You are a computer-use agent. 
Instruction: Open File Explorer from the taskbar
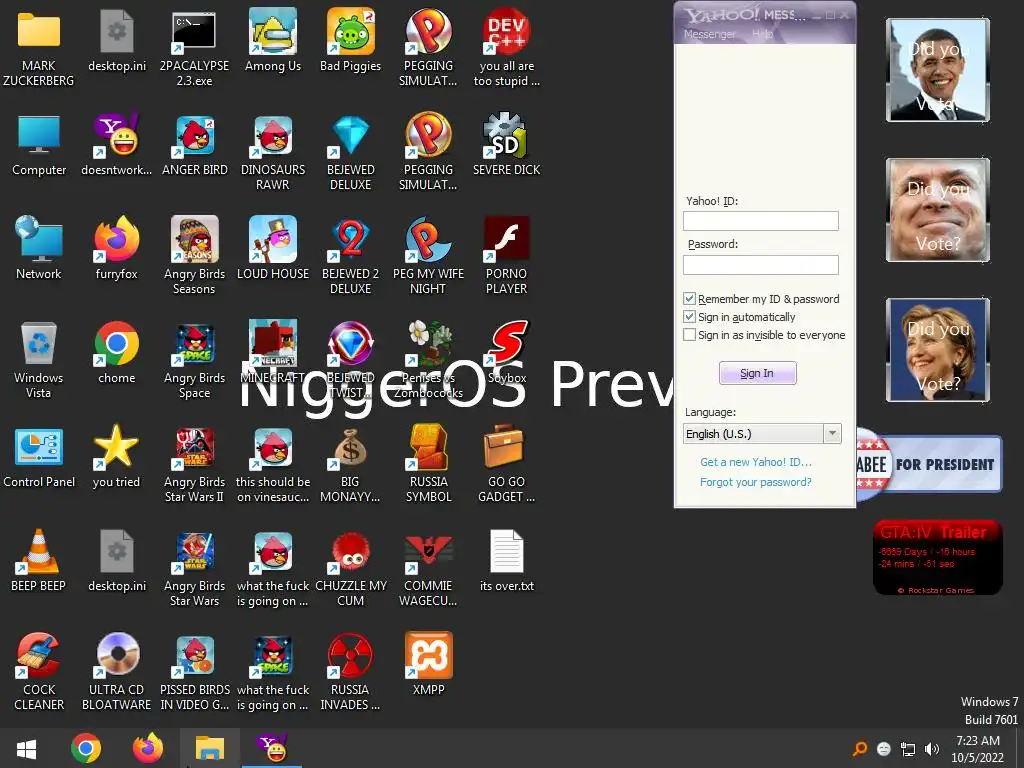(x=210, y=748)
